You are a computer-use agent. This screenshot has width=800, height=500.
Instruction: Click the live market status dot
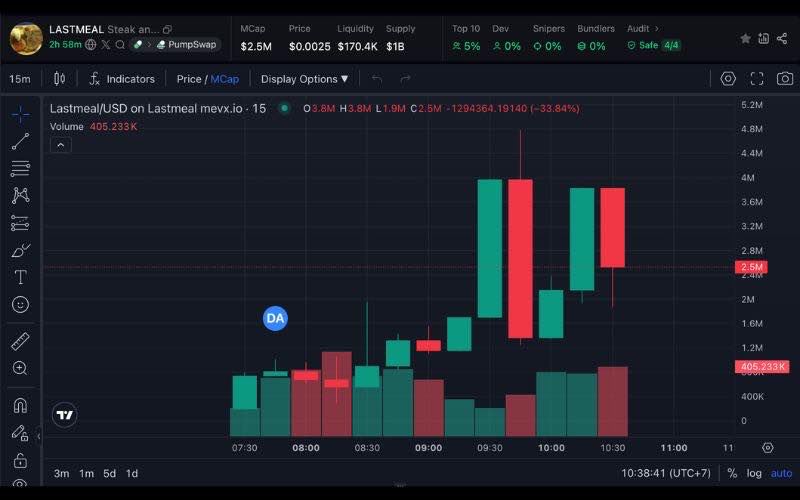tap(285, 108)
